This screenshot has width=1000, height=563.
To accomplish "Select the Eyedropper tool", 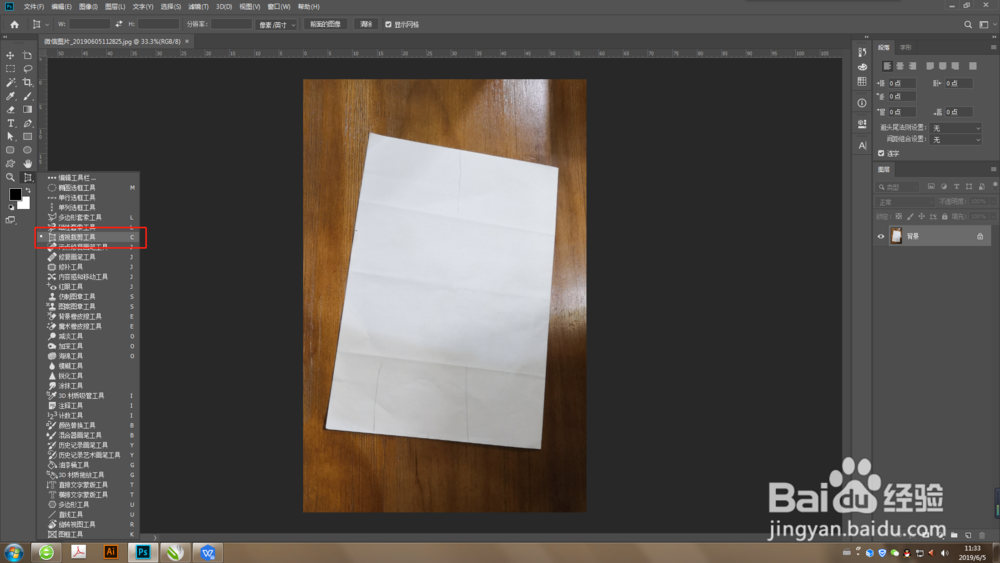I will (x=10, y=96).
